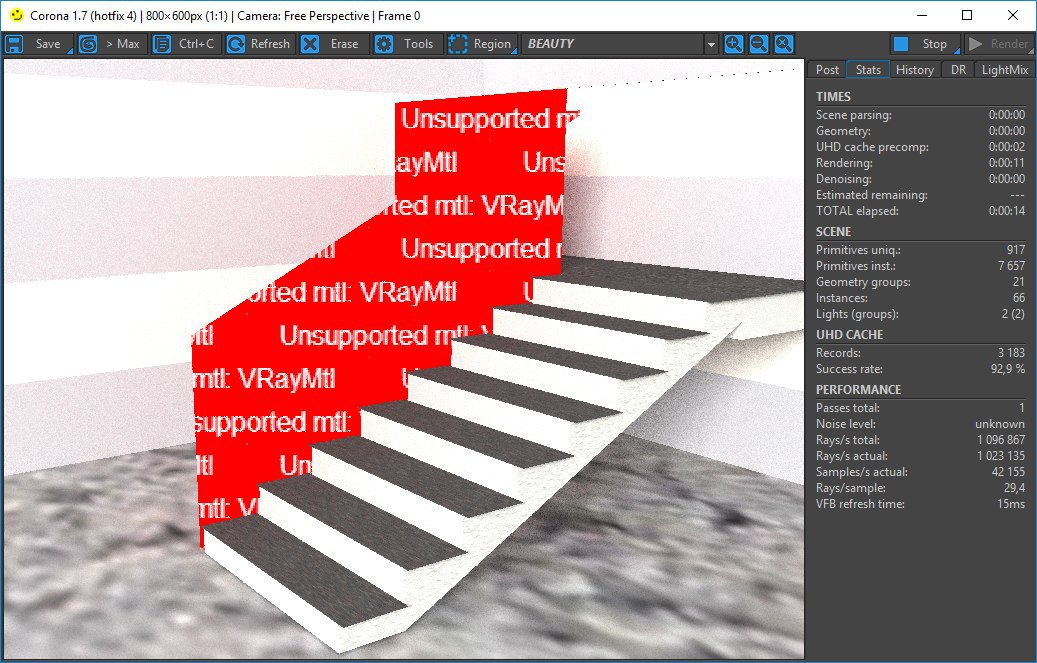
Task: Open the DR tab
Action: tap(958, 69)
